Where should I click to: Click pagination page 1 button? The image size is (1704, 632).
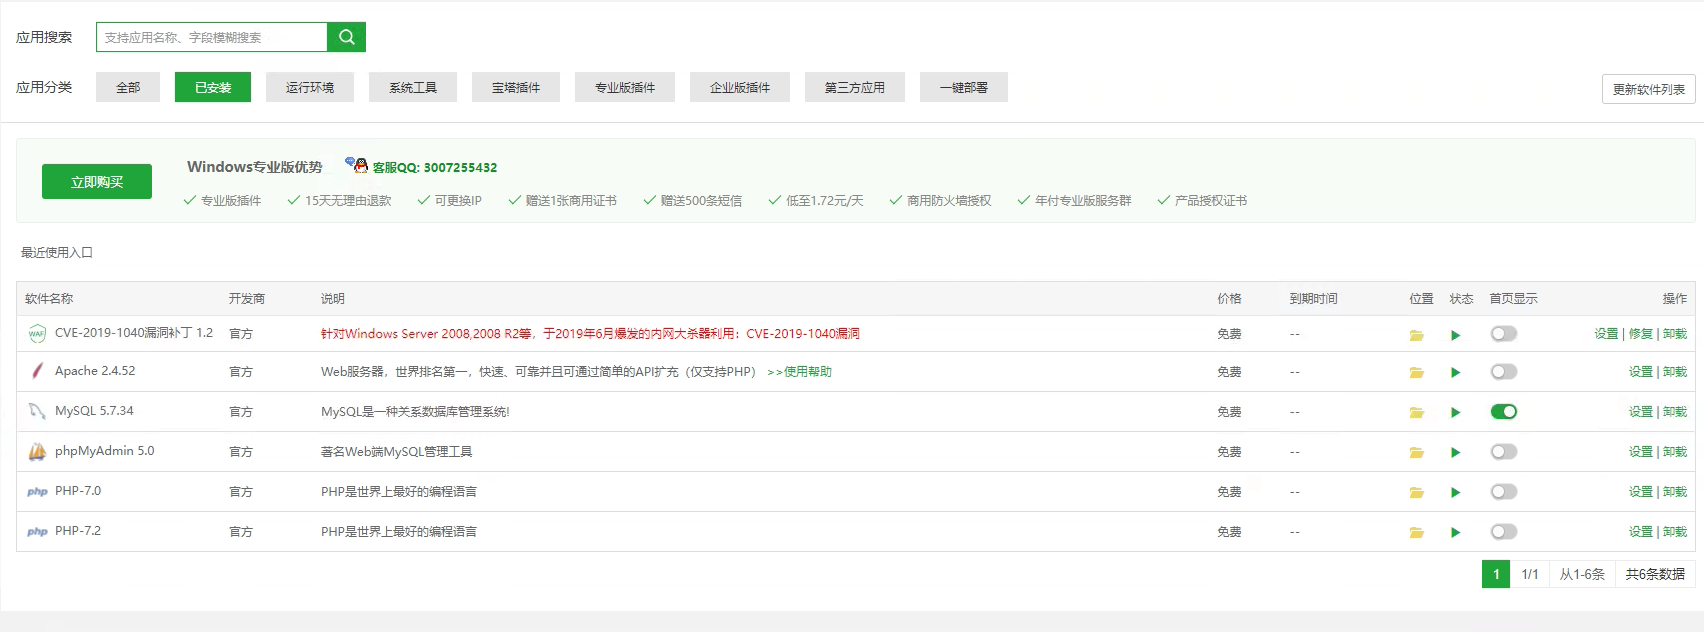[x=1496, y=574]
